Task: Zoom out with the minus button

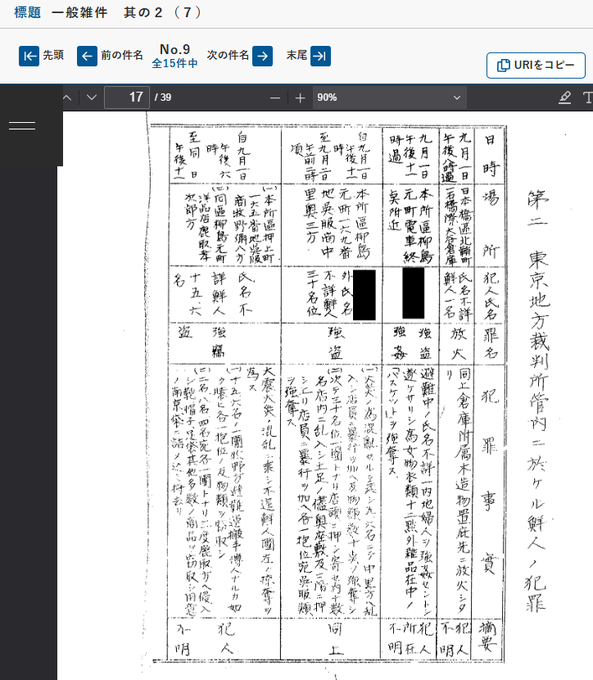Action: click(275, 98)
